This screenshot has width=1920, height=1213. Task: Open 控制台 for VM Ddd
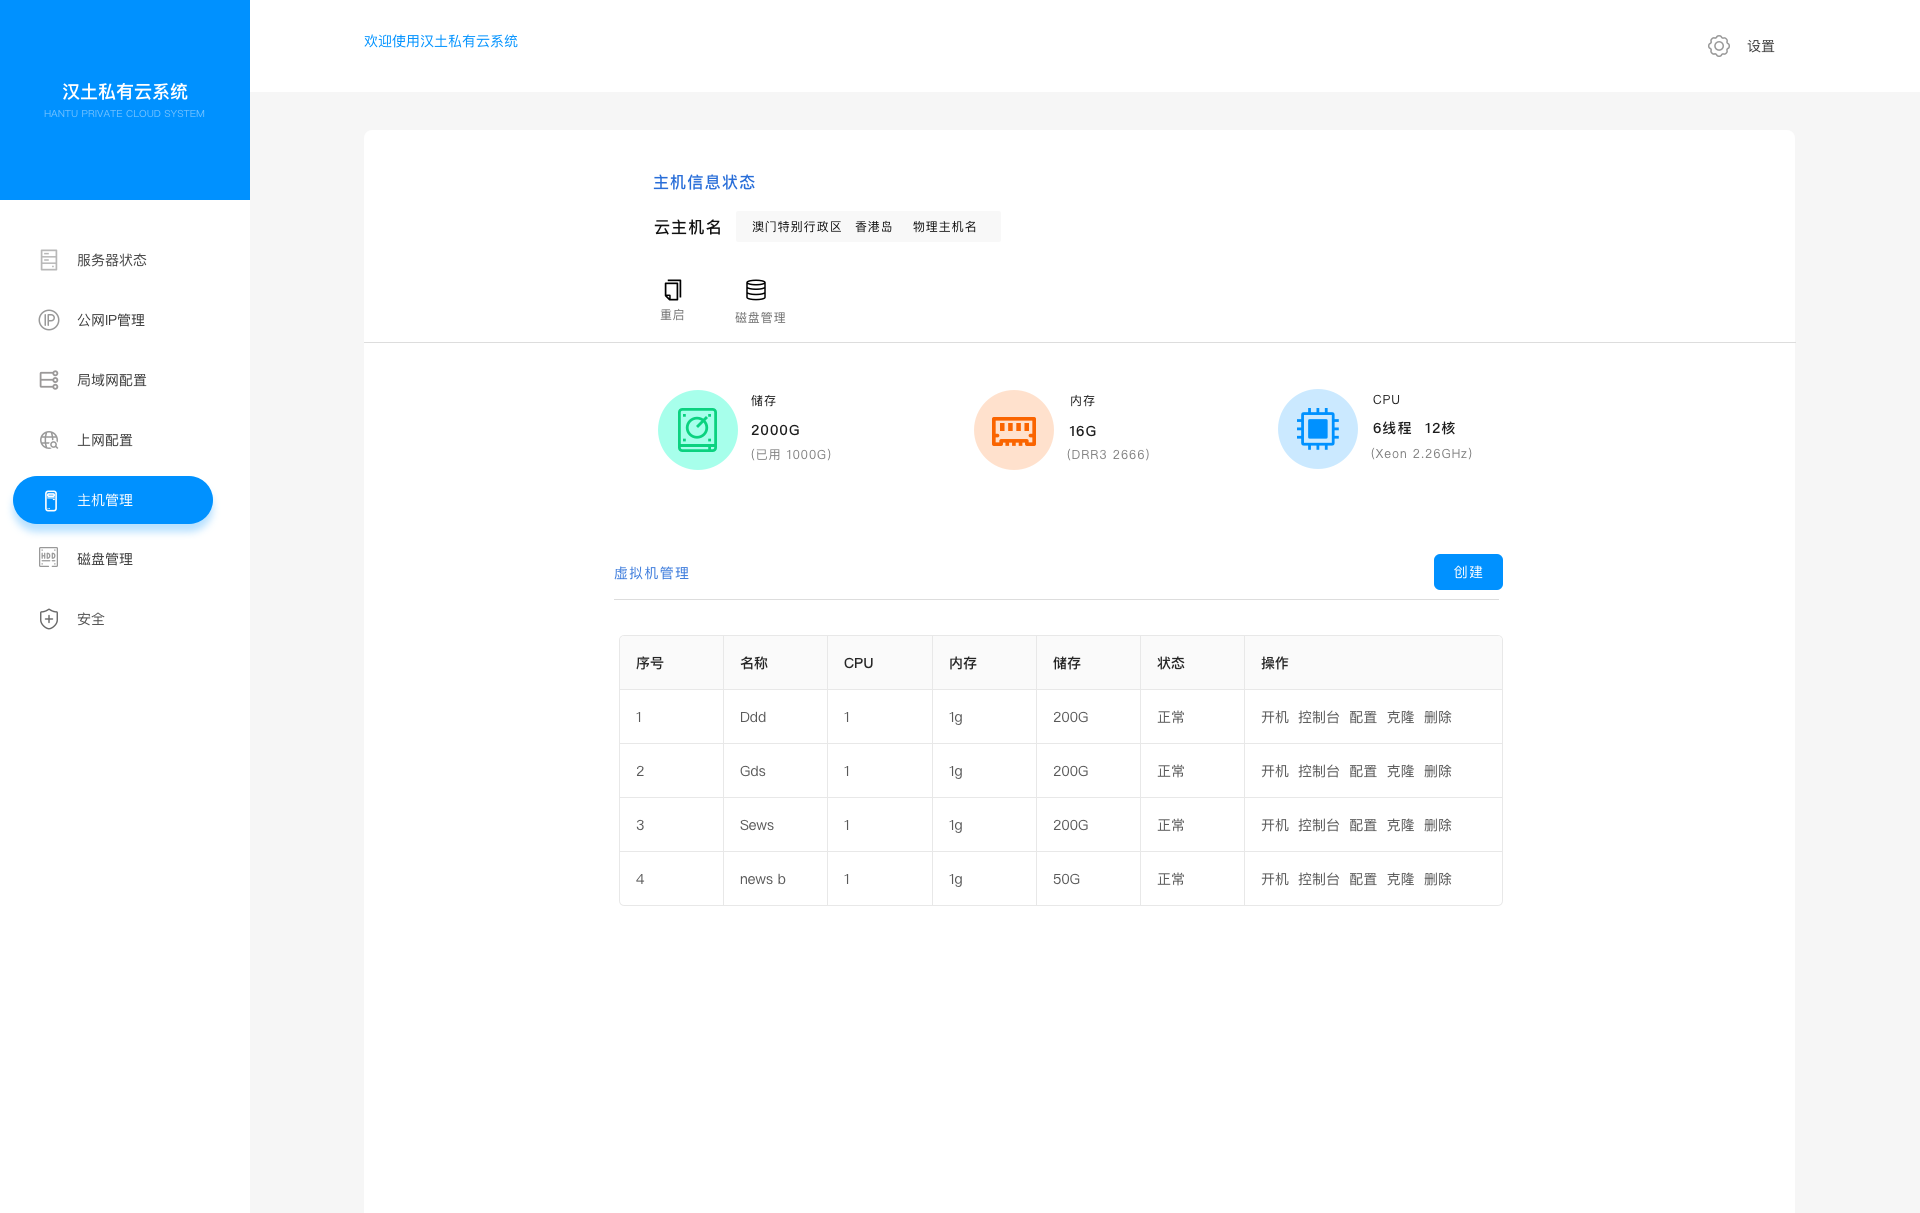pyautogui.click(x=1319, y=717)
